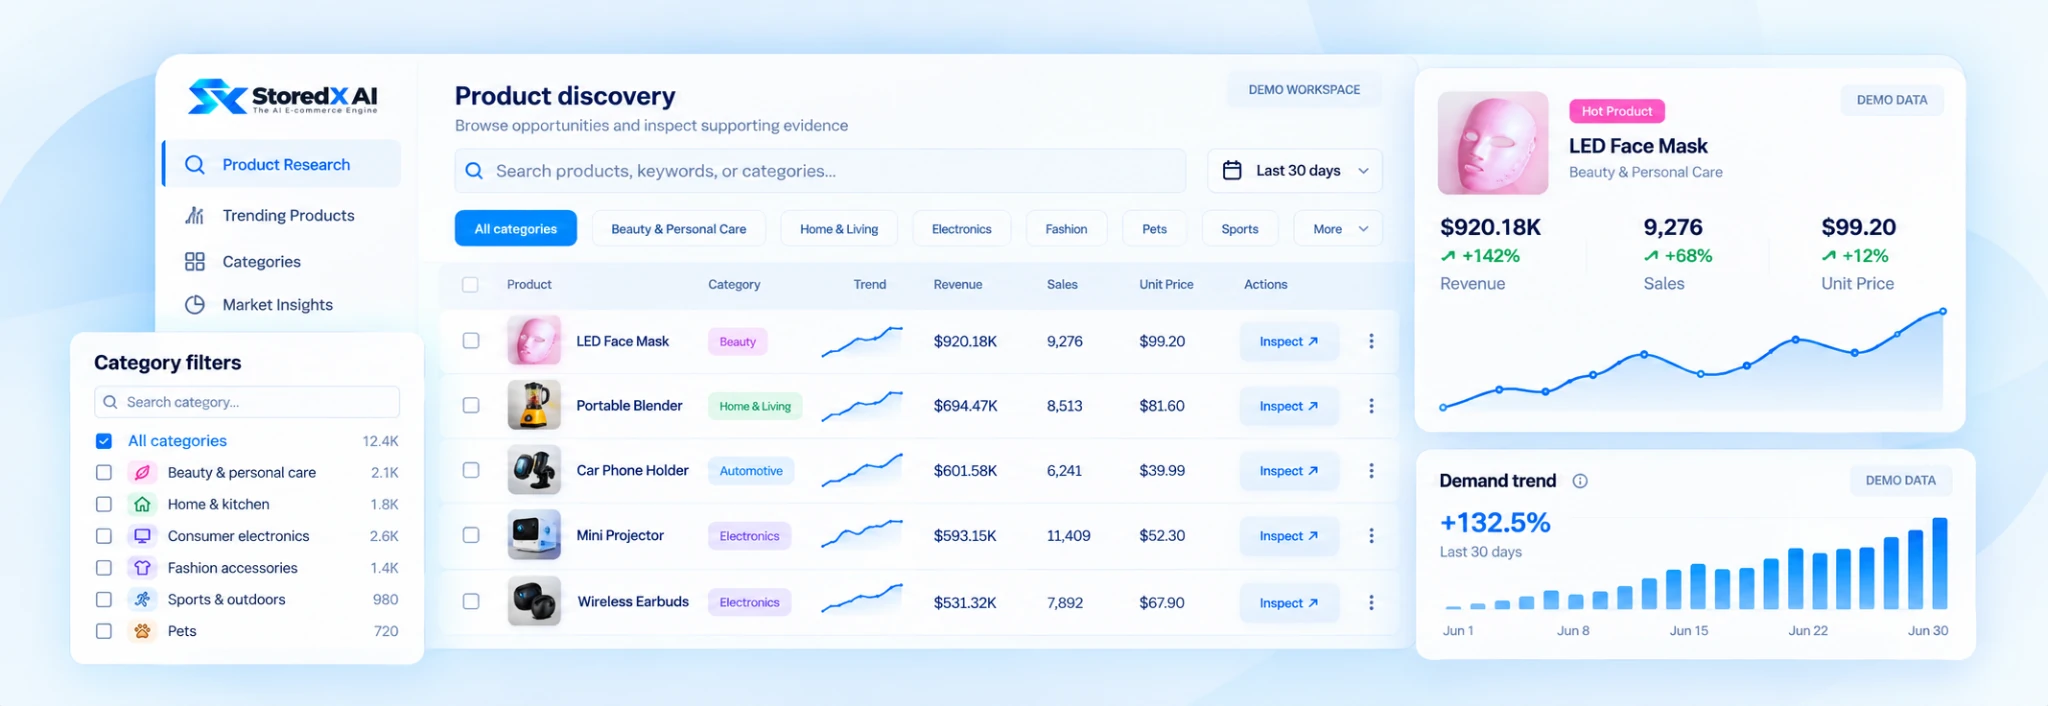Screen dimensions: 2048x706
Task: Click the LED Face Mask thumbnail in hot product card
Action: coord(1493,143)
